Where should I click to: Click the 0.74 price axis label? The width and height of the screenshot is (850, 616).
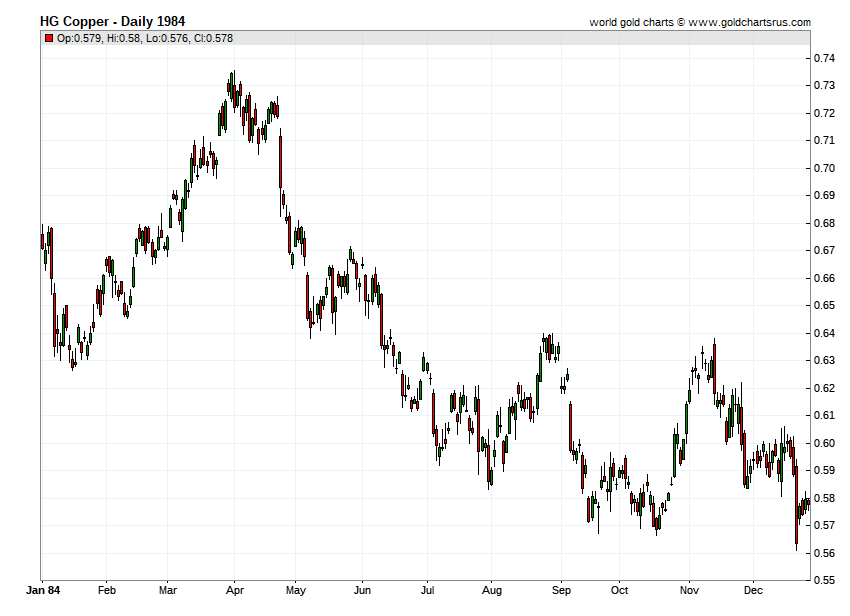pyautogui.click(x=825, y=58)
